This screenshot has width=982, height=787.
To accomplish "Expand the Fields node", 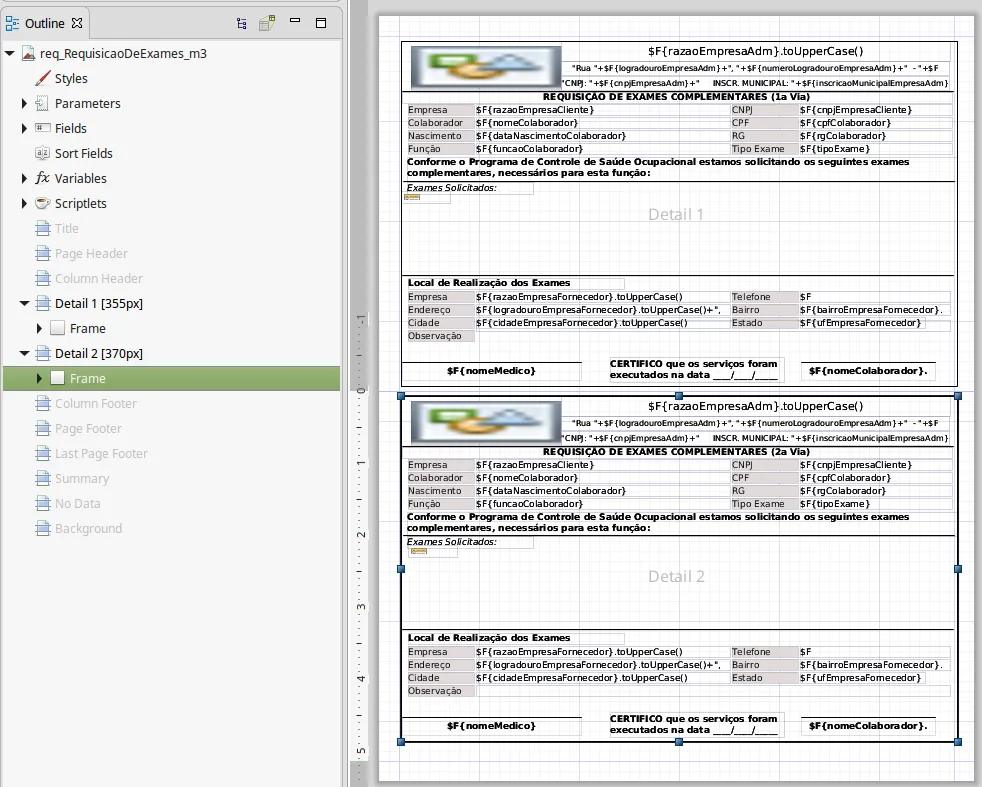I will click(x=24, y=128).
